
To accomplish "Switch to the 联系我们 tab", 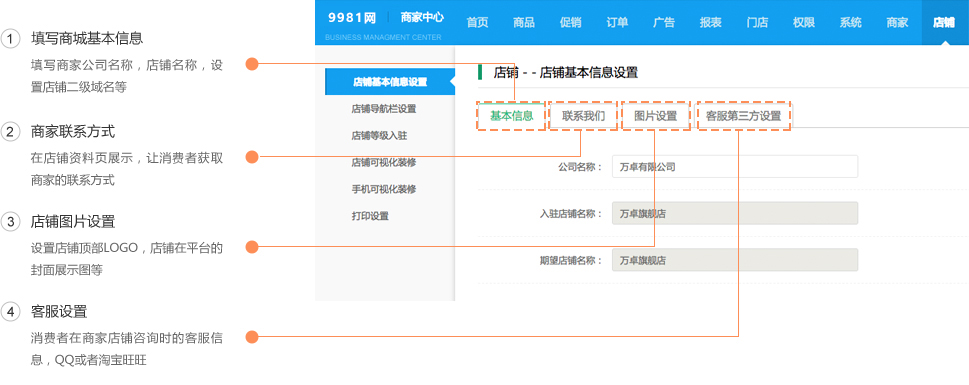I will [x=583, y=116].
